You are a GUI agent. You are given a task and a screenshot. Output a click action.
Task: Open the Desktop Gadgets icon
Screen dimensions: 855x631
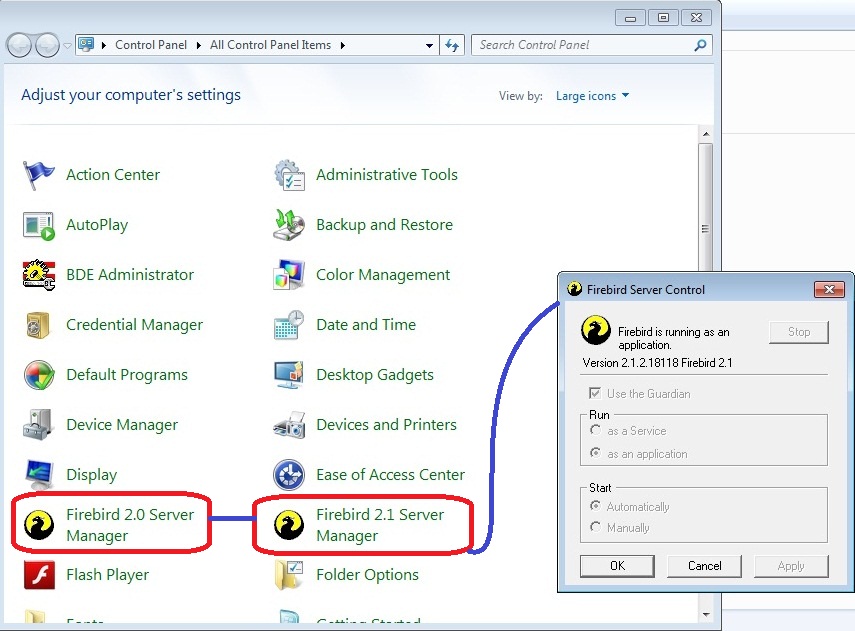[x=289, y=375]
